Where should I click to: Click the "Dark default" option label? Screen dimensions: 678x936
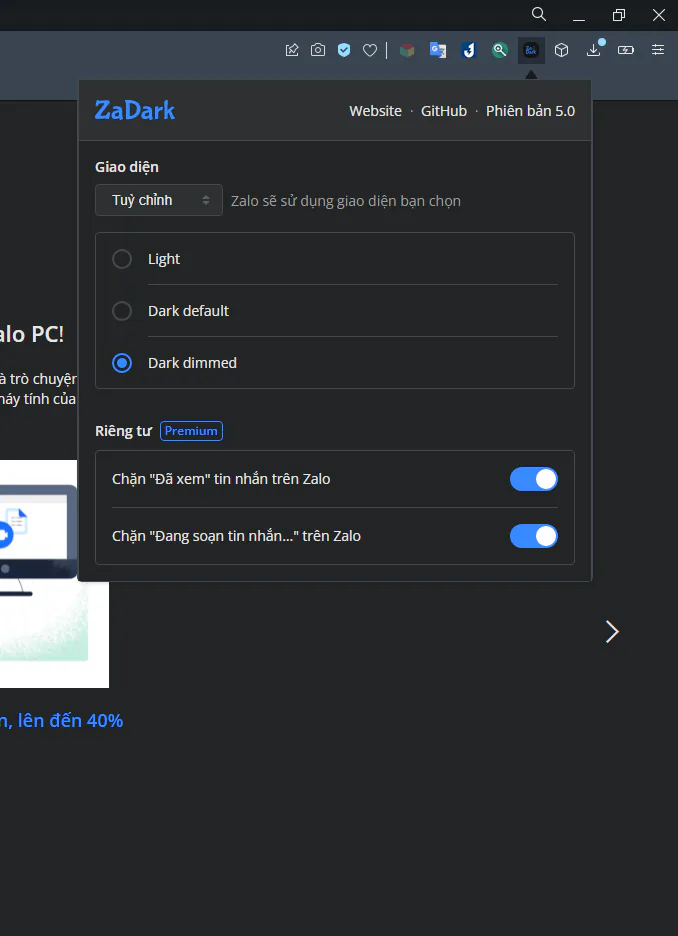tap(189, 311)
